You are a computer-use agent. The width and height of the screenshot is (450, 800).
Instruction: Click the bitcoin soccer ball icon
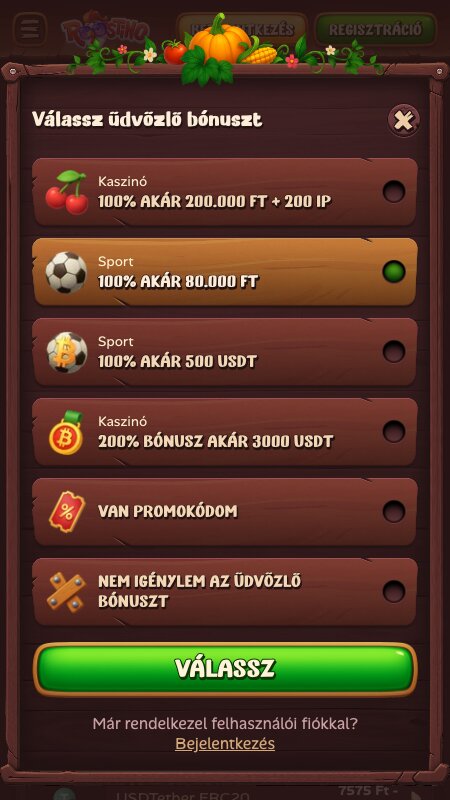click(x=67, y=352)
